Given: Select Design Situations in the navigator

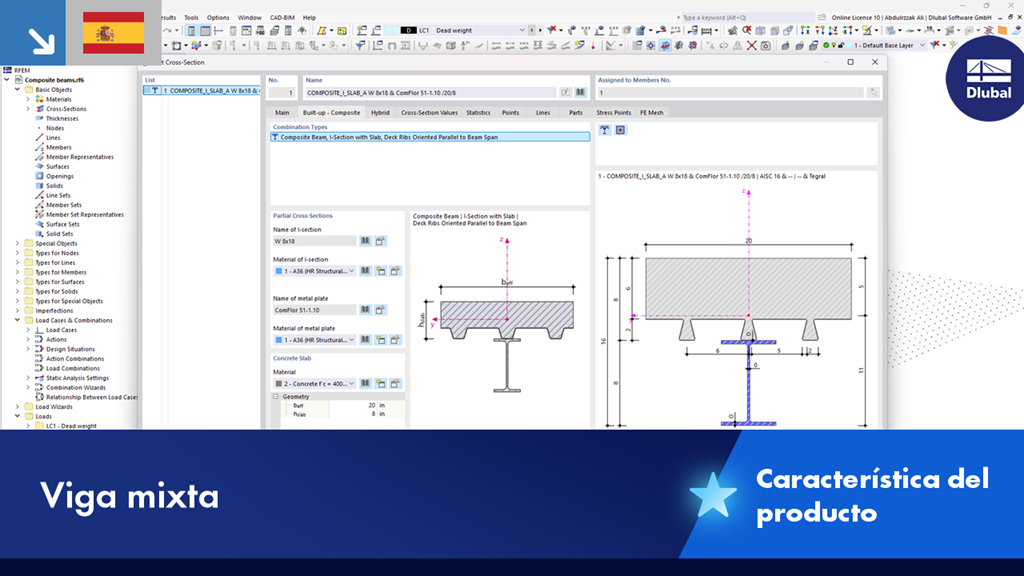Looking at the screenshot, I should click(x=70, y=349).
